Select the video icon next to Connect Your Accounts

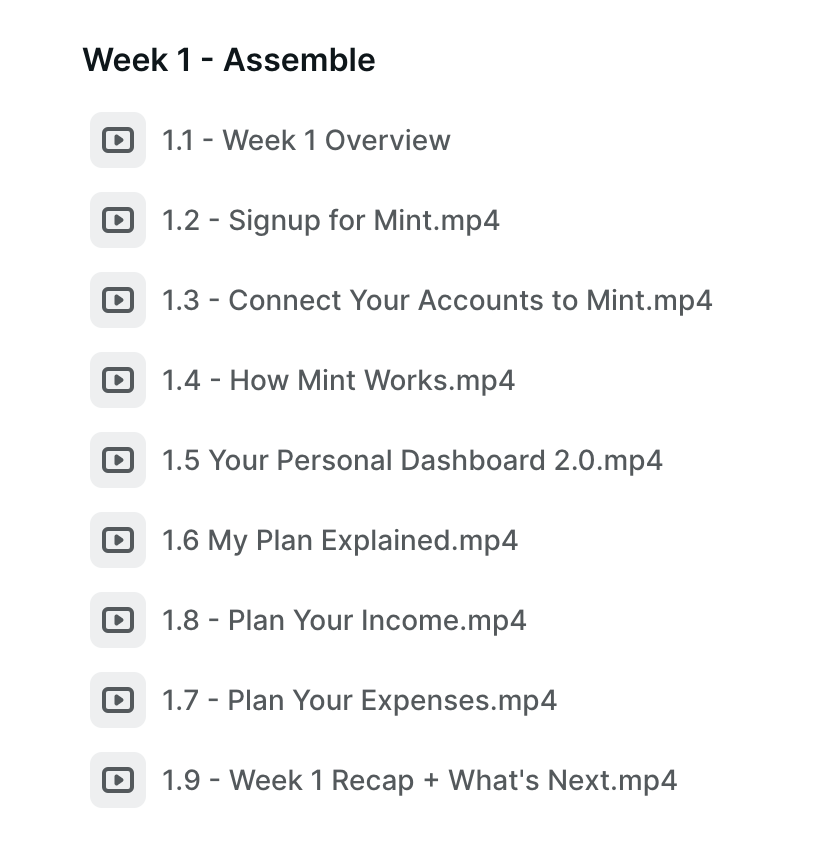[118, 300]
